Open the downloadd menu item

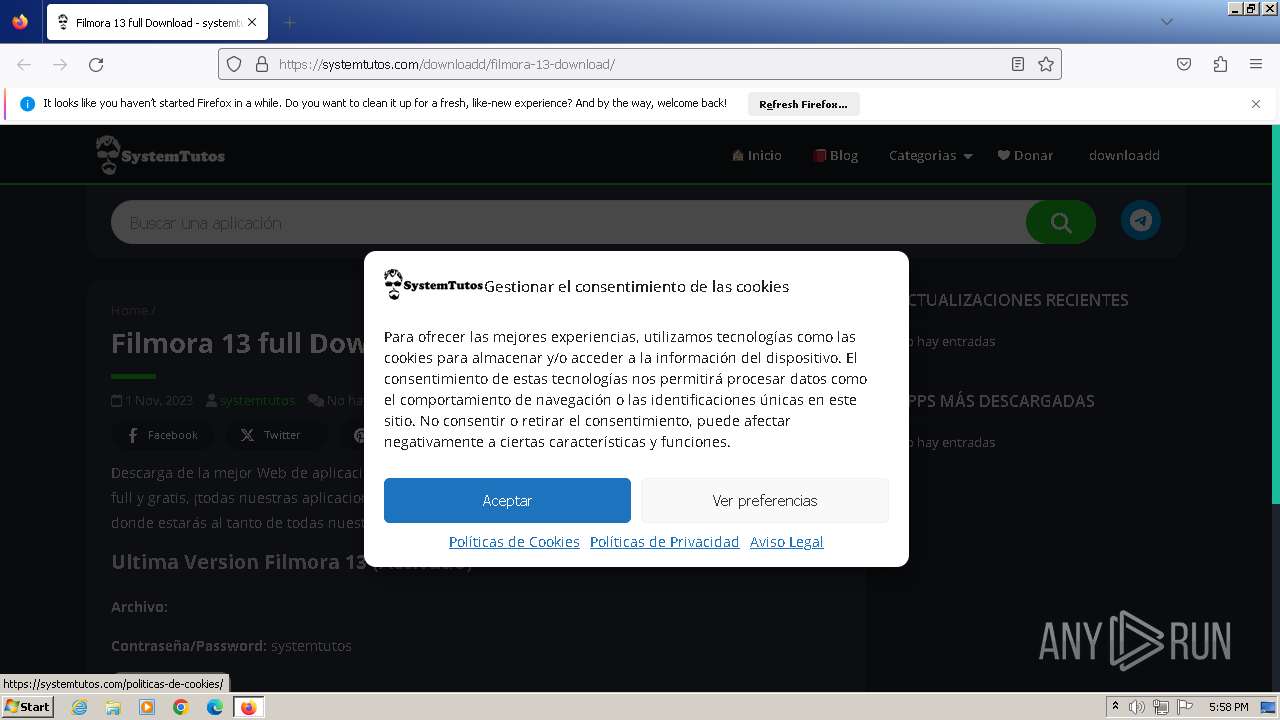point(1124,155)
